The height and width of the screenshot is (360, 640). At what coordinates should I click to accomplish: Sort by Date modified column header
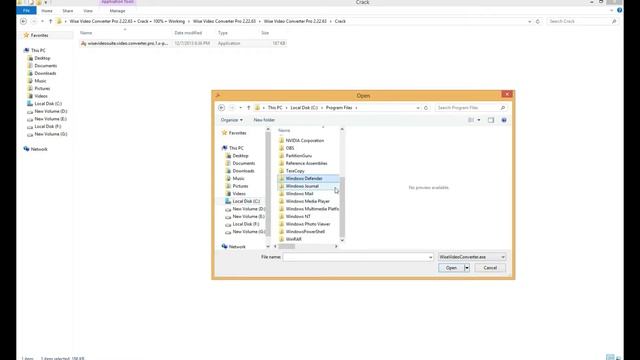pyautogui.click(x=188, y=33)
